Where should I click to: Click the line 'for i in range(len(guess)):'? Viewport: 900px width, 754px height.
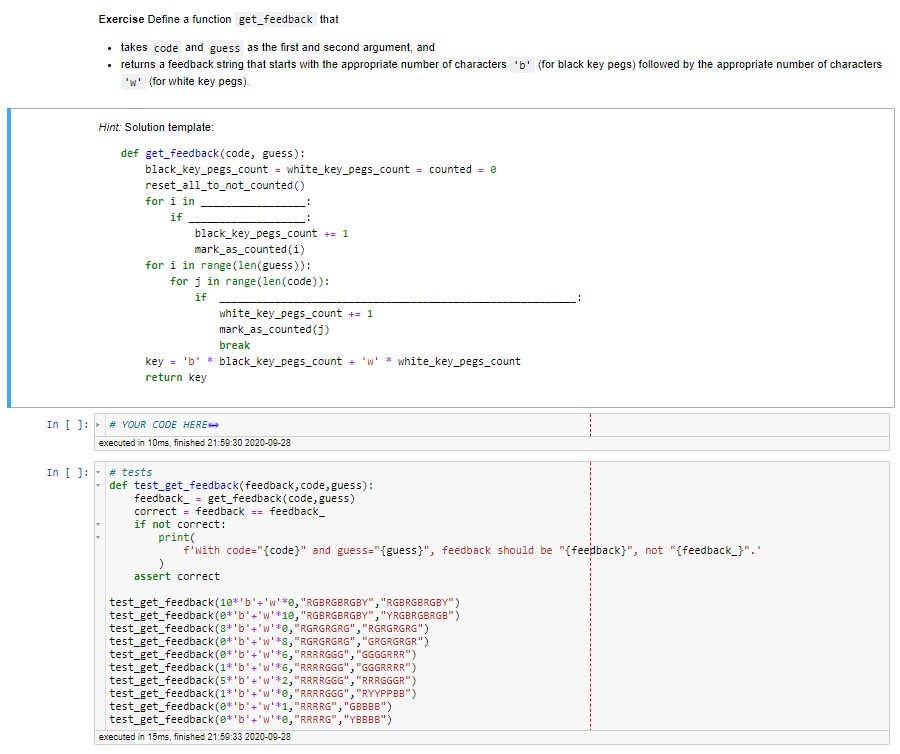point(228,266)
